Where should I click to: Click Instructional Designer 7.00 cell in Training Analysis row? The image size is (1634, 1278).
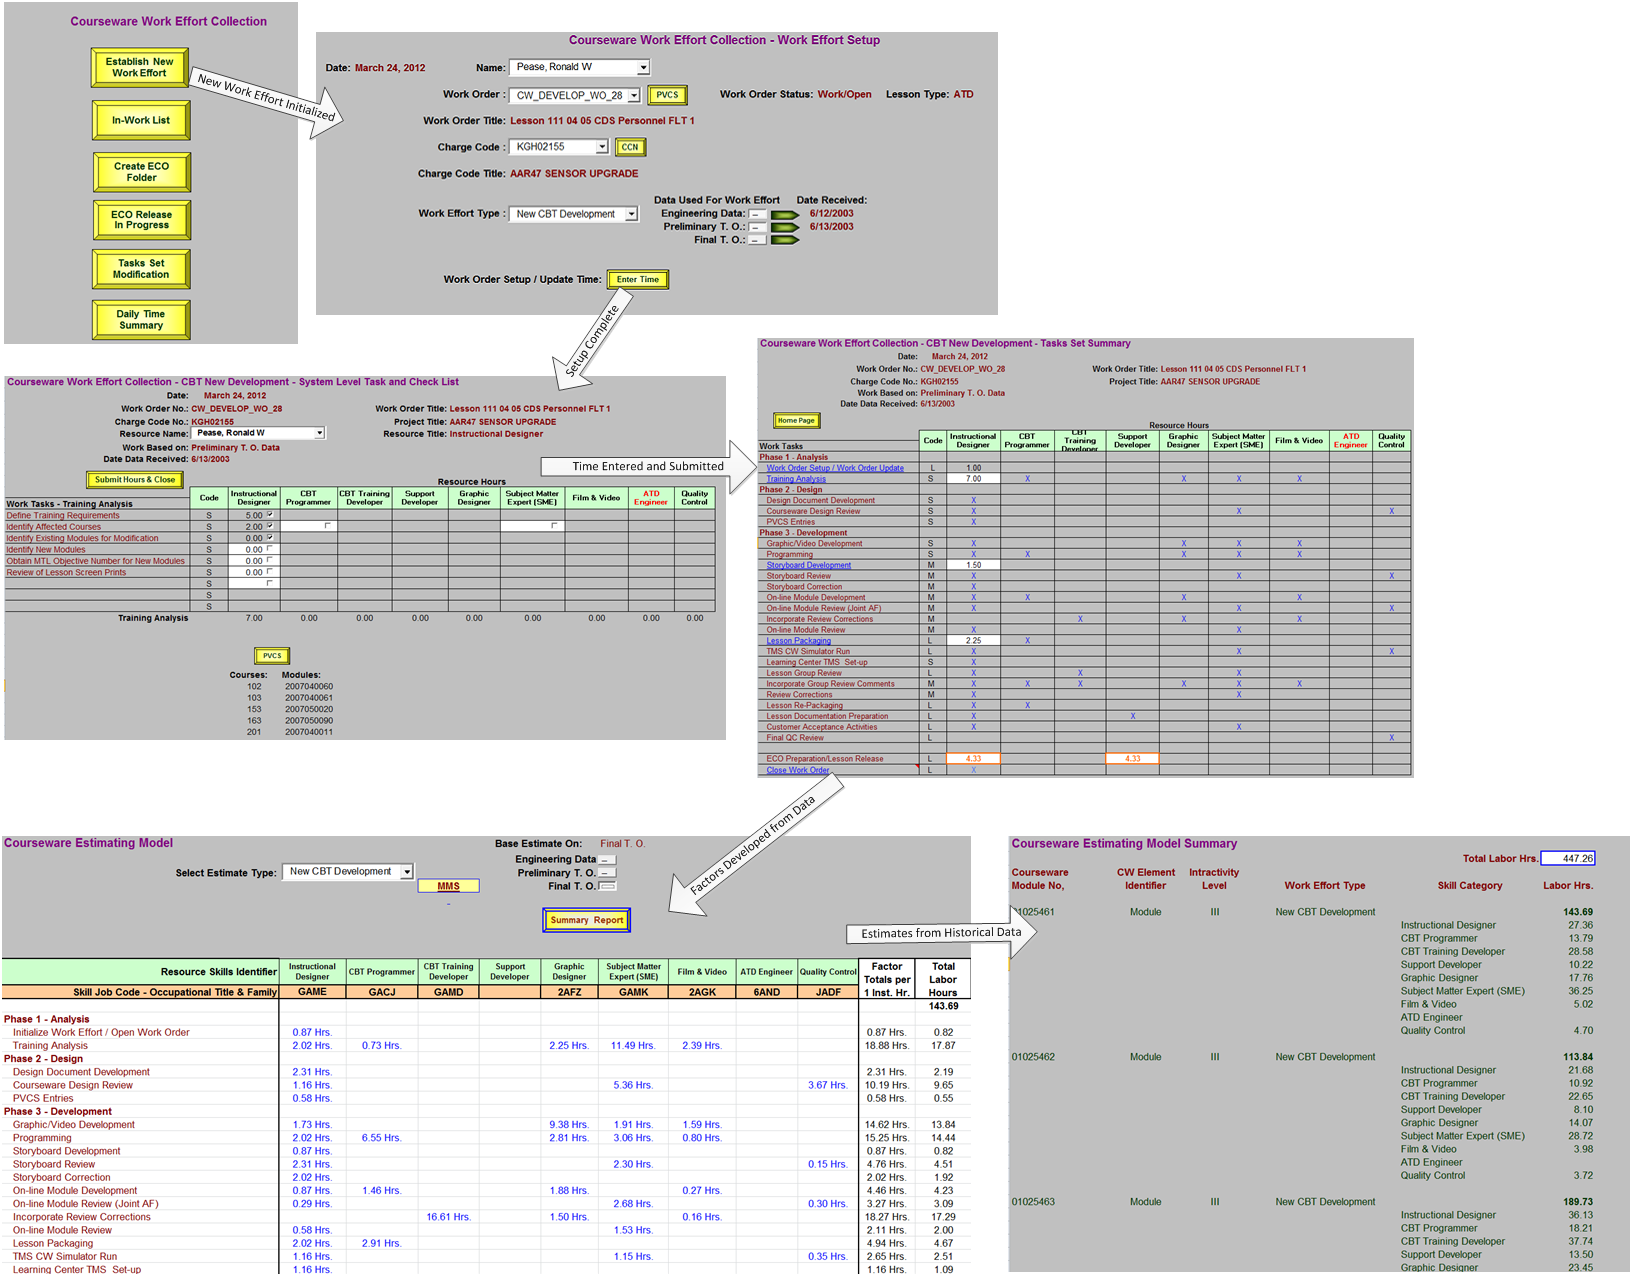[973, 479]
